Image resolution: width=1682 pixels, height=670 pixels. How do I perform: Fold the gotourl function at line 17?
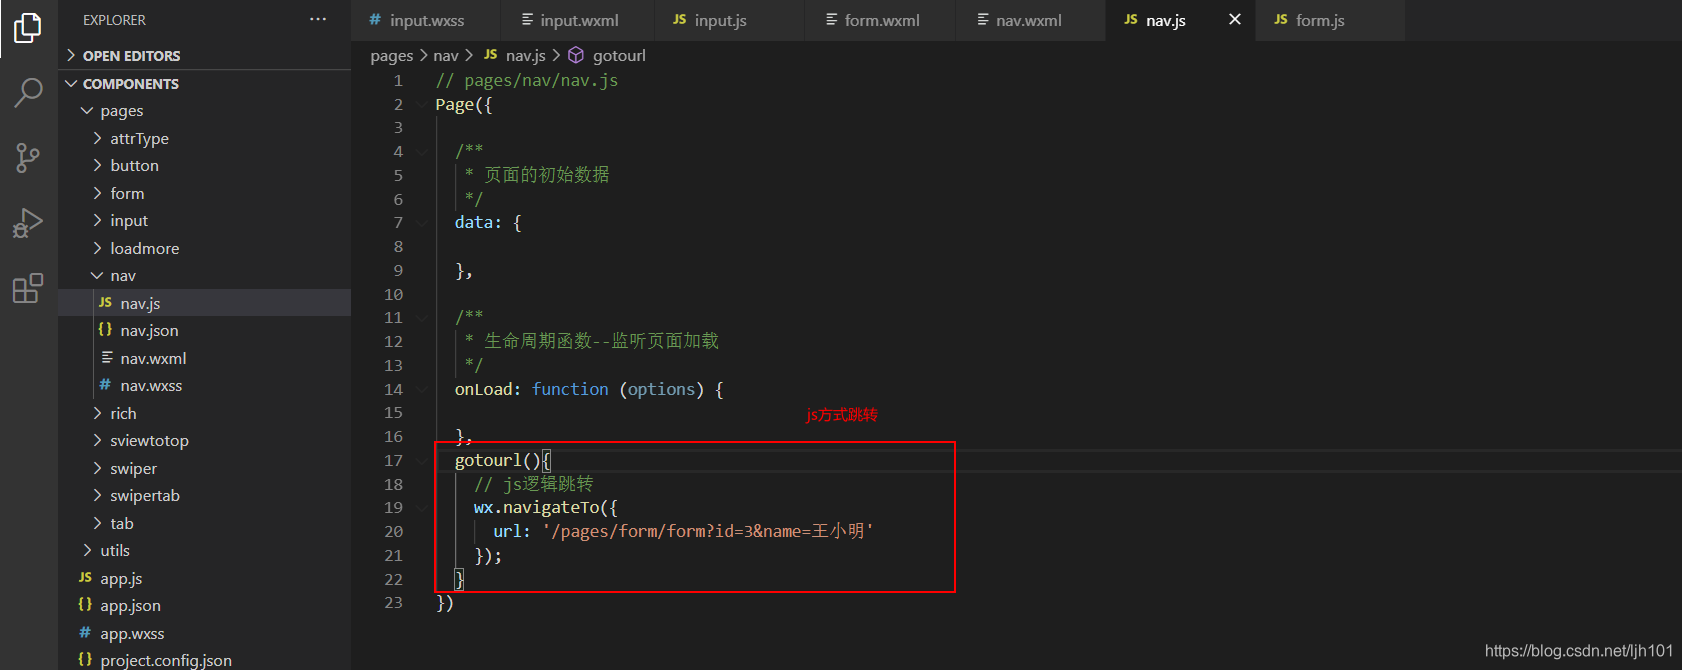[x=423, y=461]
